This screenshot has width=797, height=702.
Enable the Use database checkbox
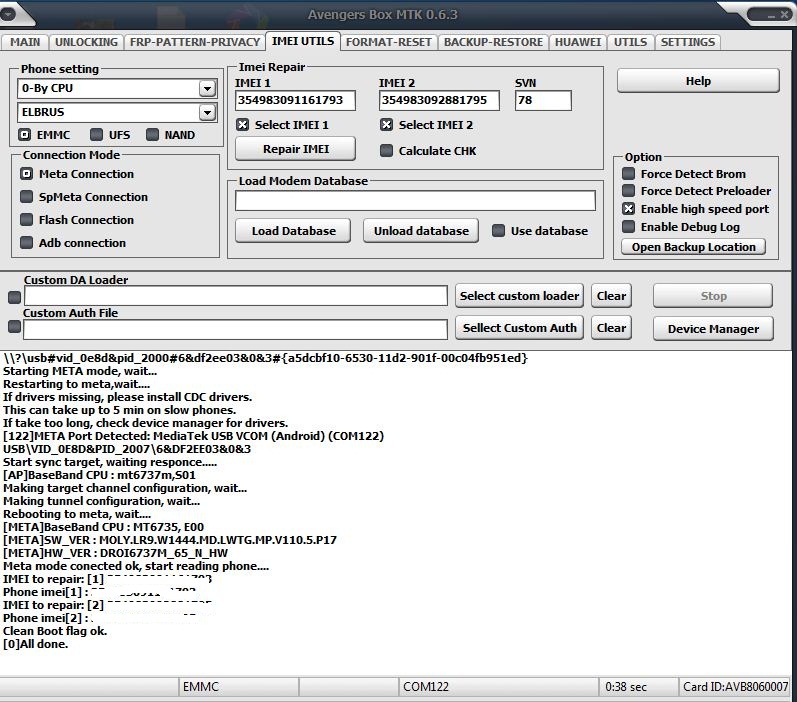[499, 231]
